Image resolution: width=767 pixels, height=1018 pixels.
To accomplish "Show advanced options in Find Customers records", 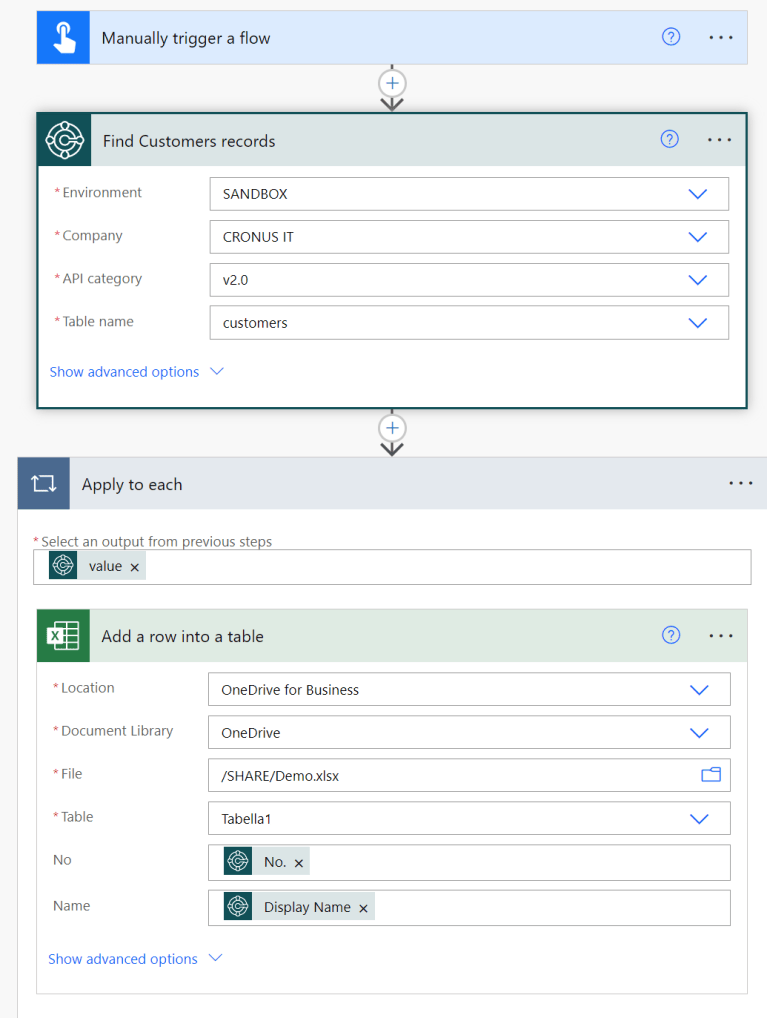I will (x=136, y=372).
